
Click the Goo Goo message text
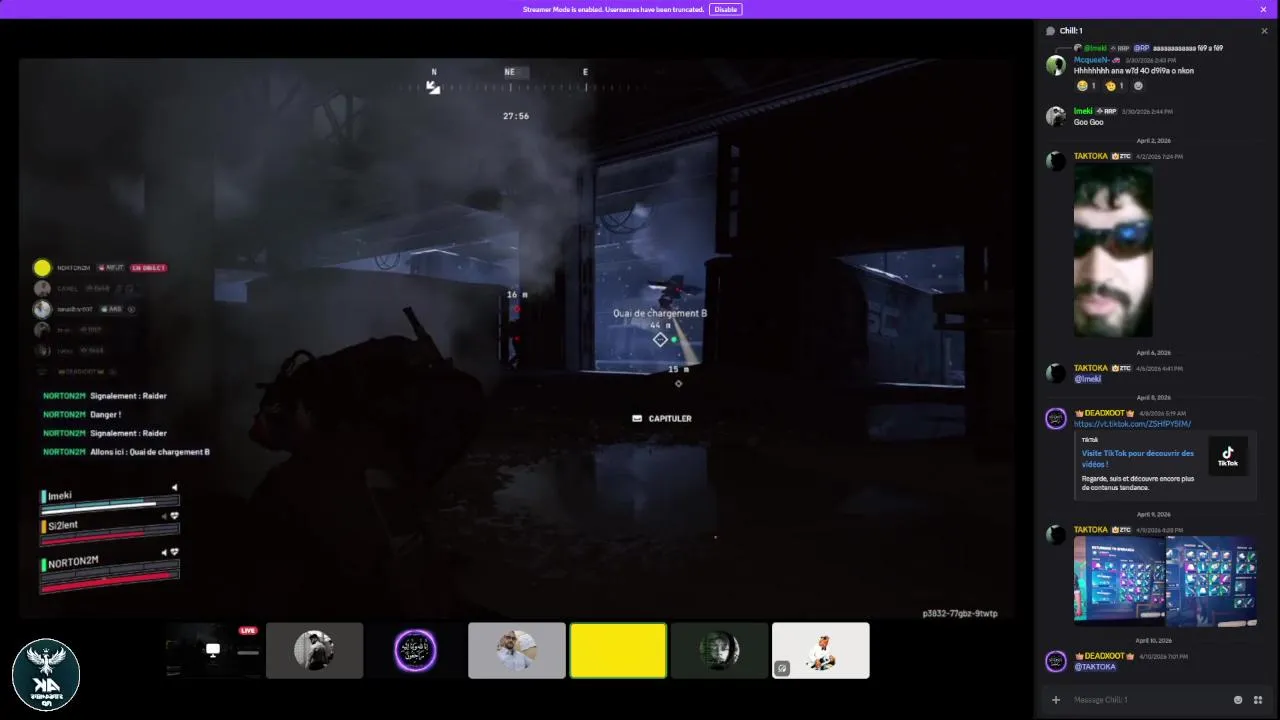(1089, 122)
